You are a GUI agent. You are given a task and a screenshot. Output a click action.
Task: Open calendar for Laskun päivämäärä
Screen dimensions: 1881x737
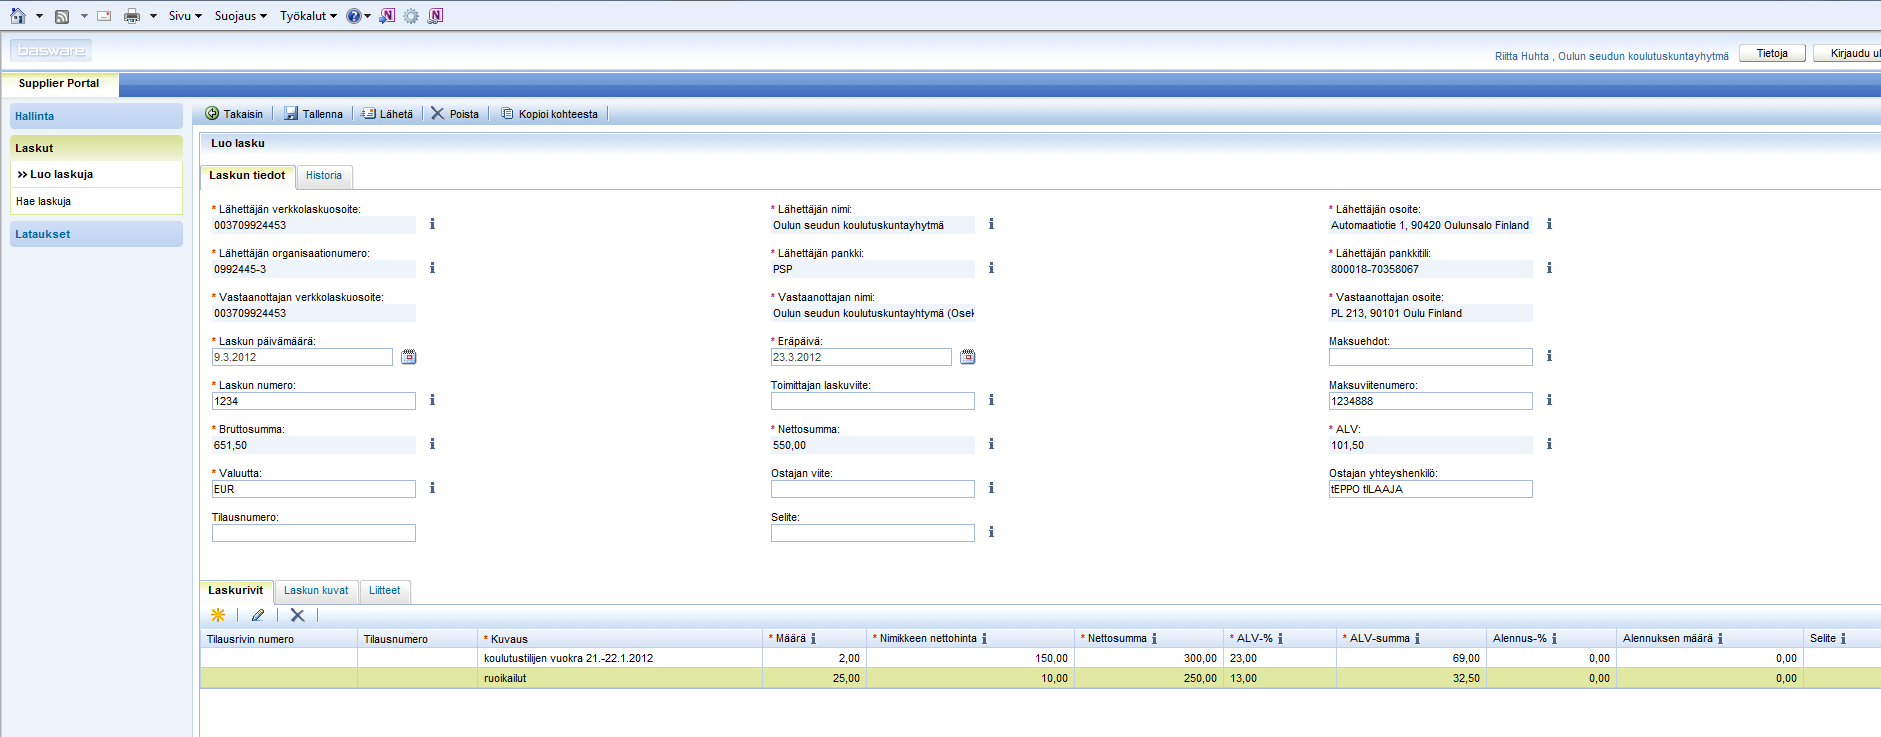[409, 357]
